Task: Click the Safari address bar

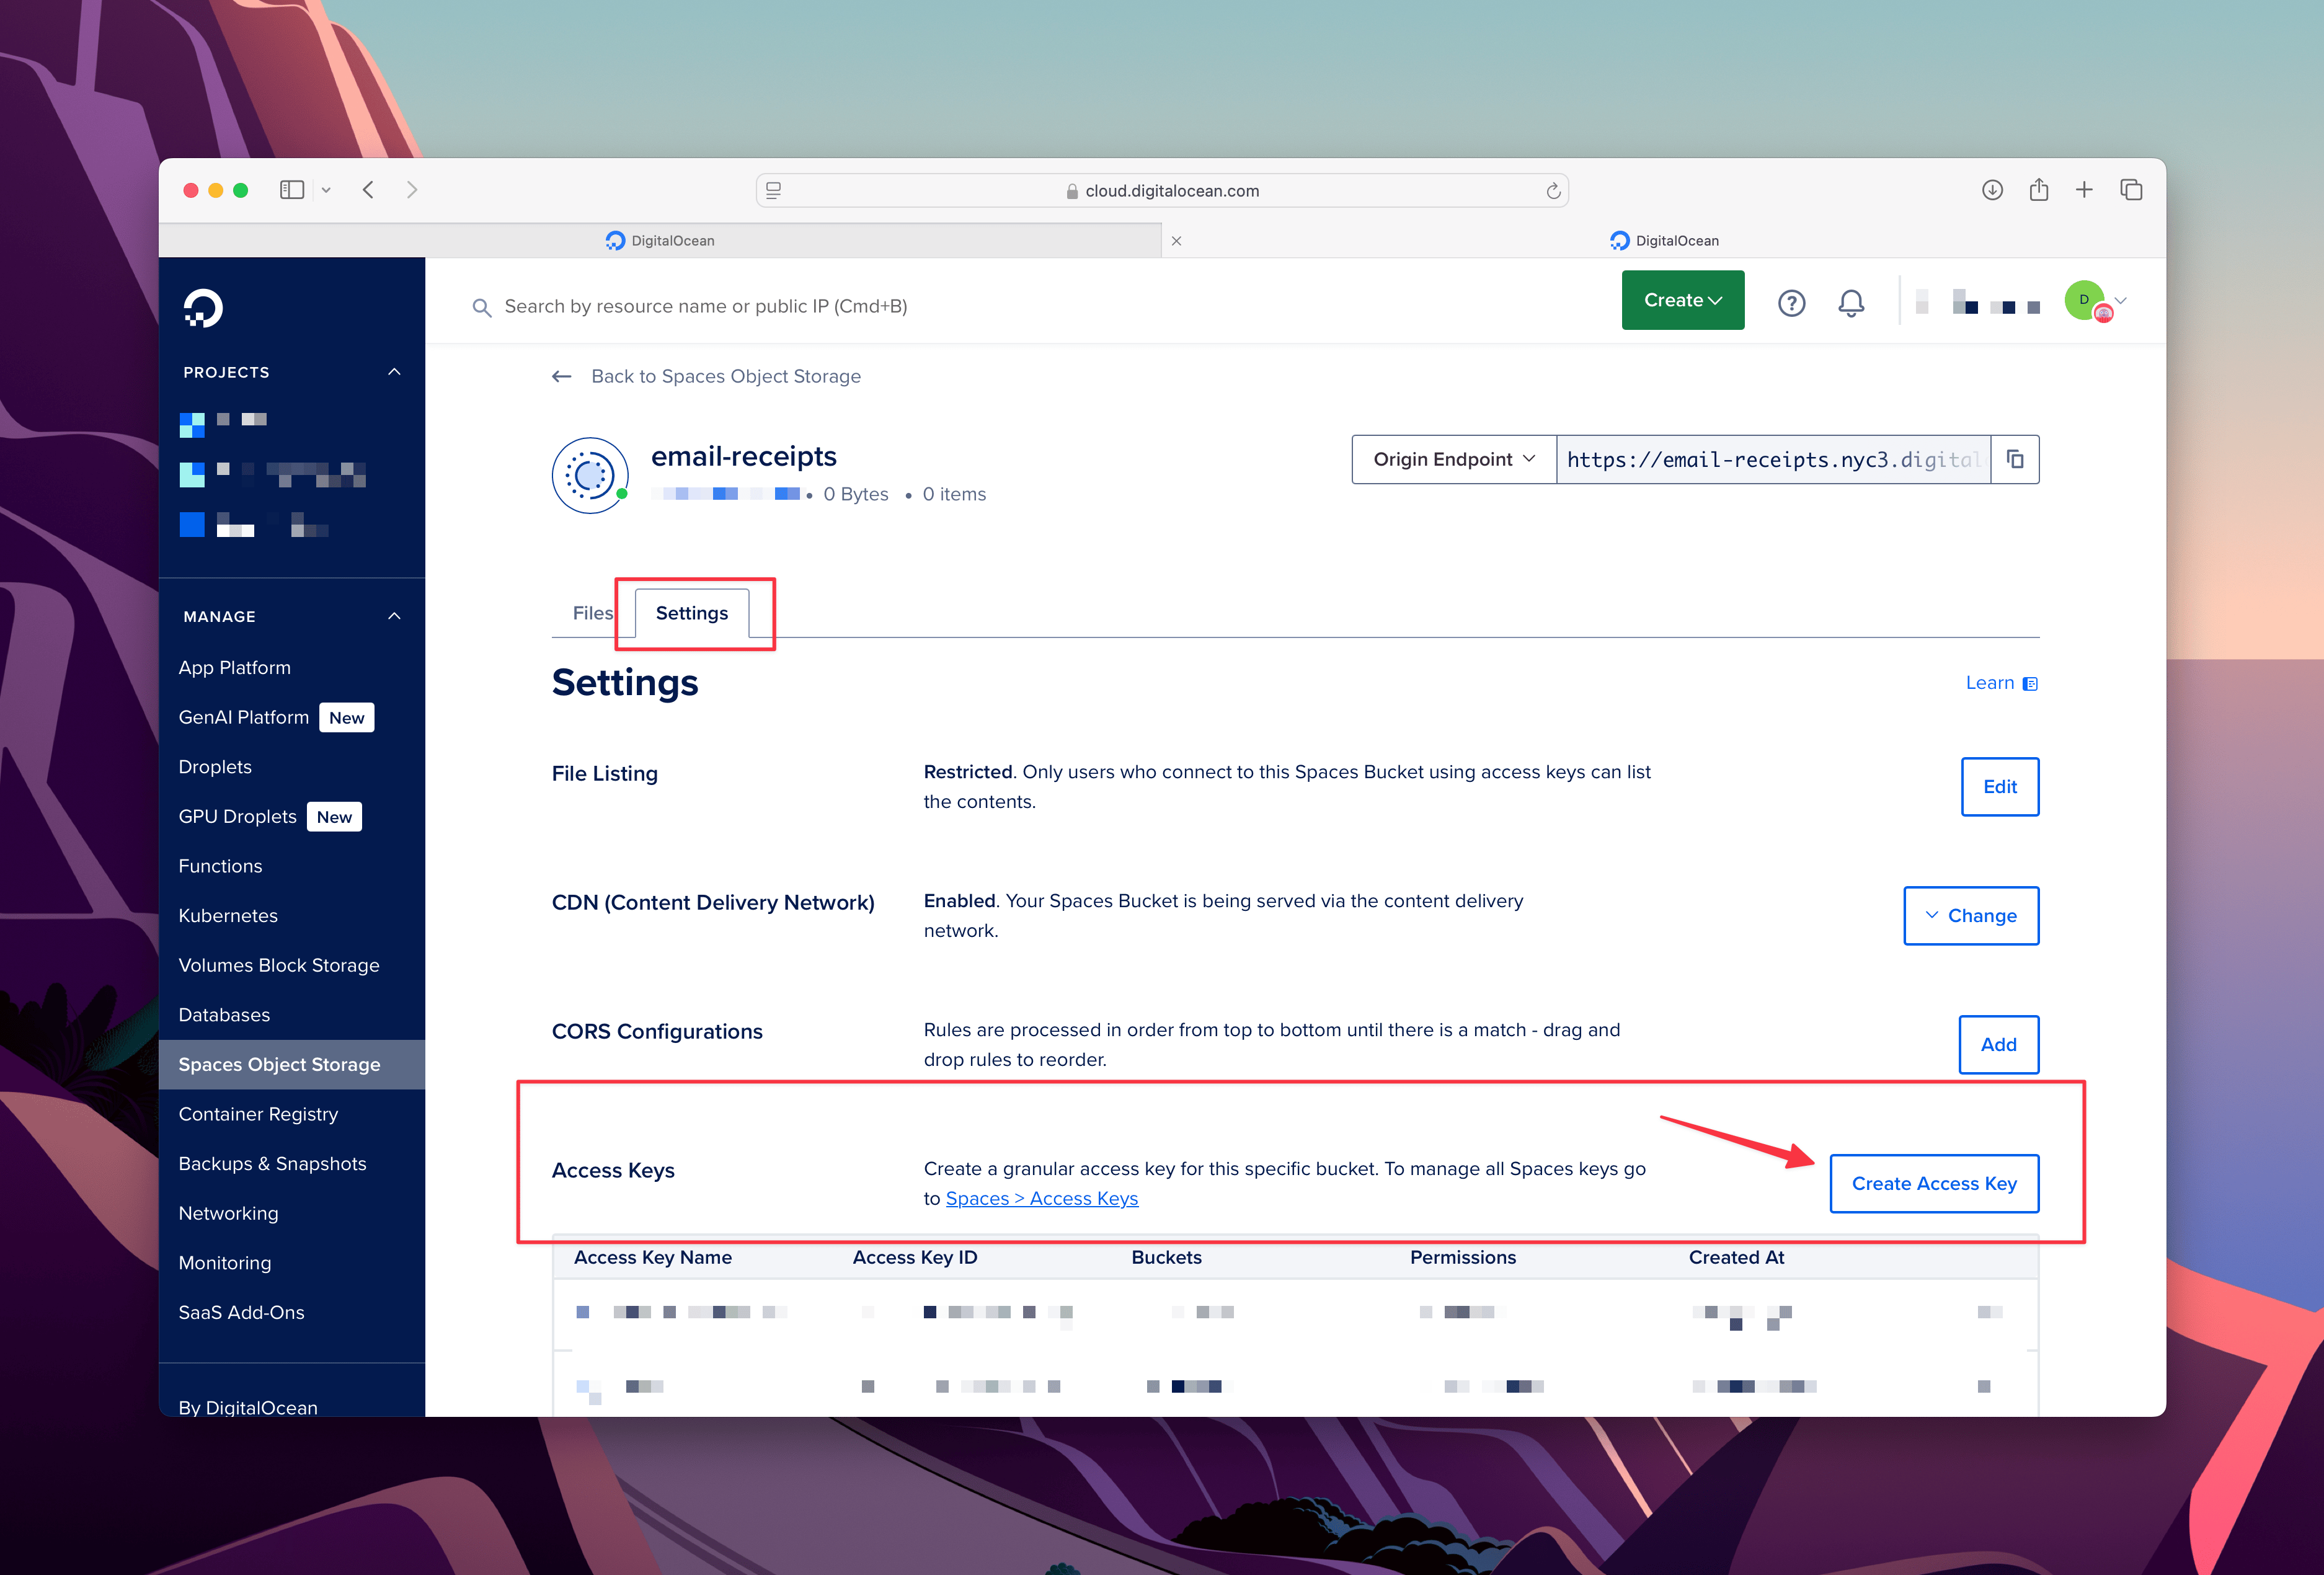Action: pos(1162,190)
